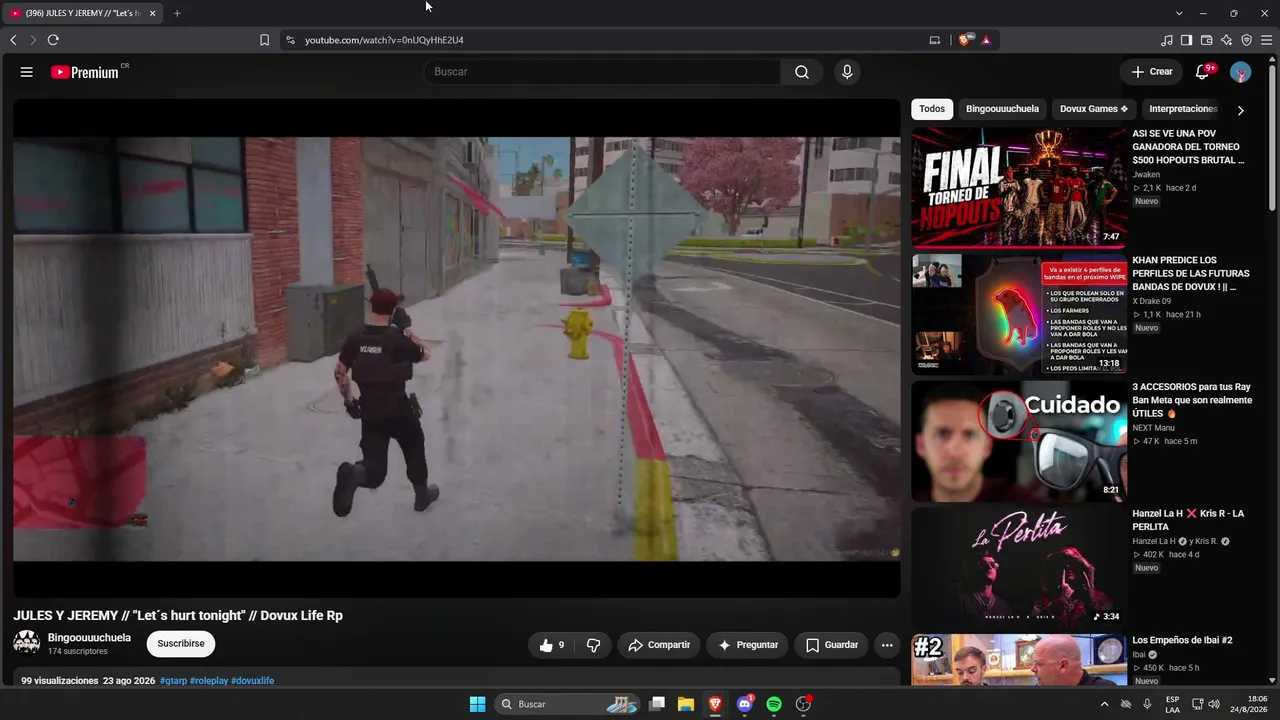Open the Khan predice los perfiles thumbnail

(x=1019, y=314)
